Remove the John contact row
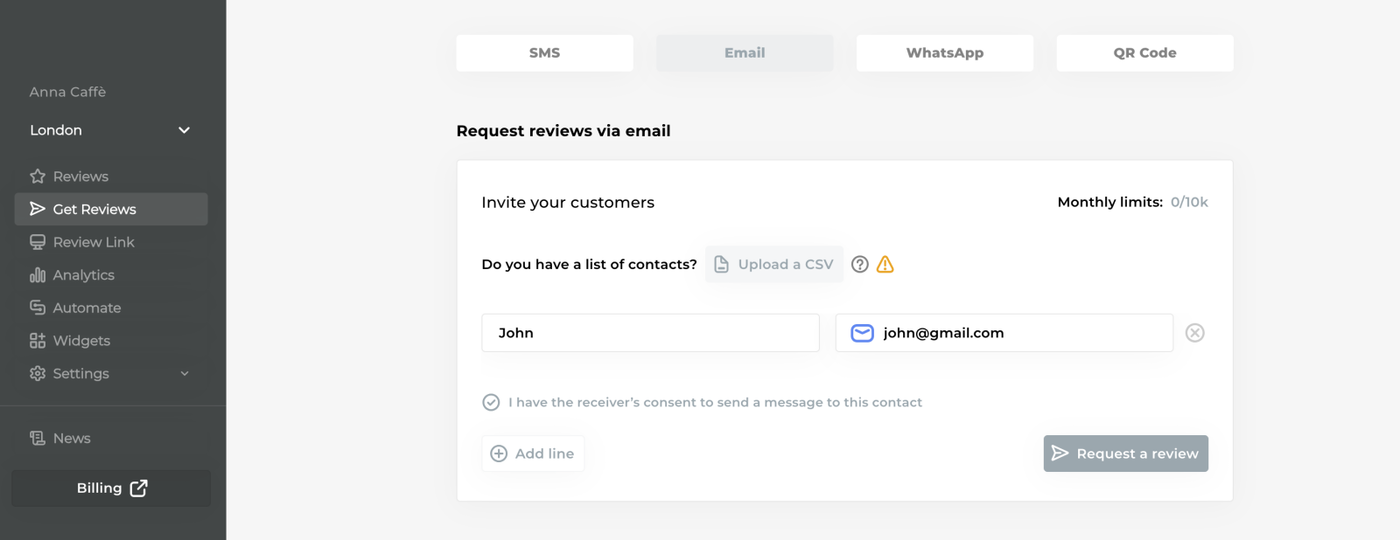1400x540 pixels. [x=1194, y=333]
